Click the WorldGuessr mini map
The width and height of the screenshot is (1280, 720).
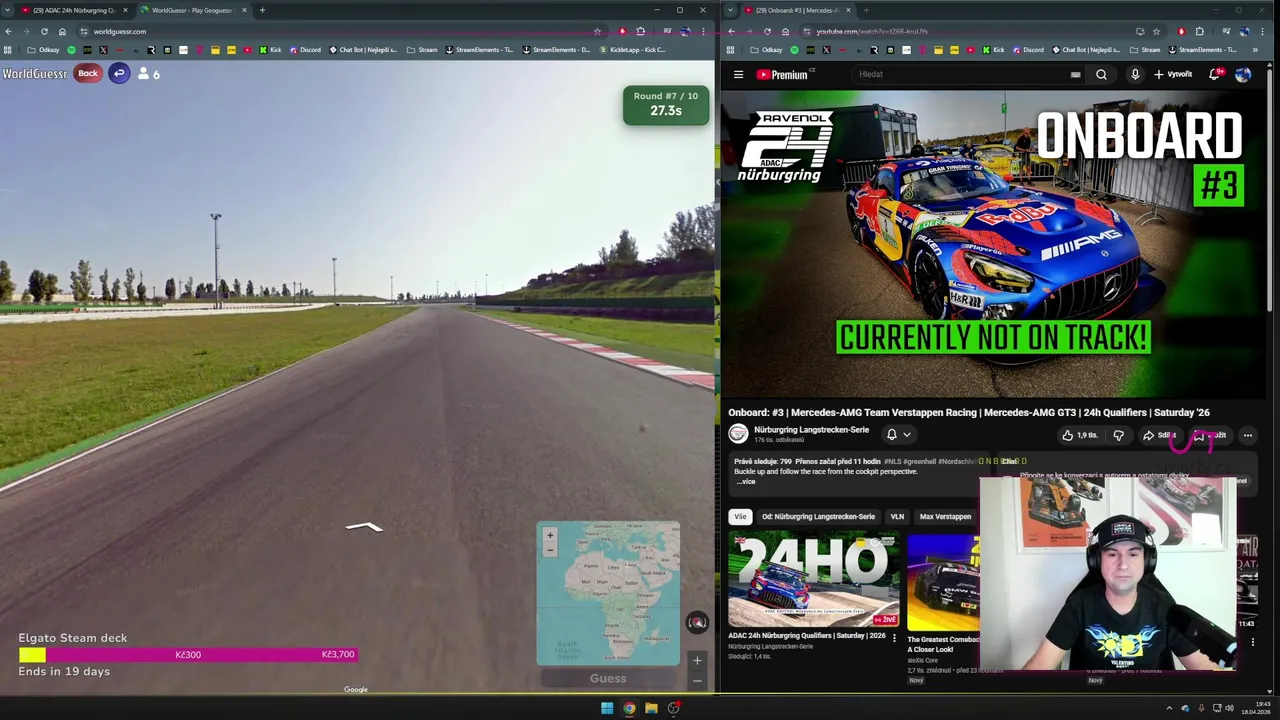coord(608,593)
